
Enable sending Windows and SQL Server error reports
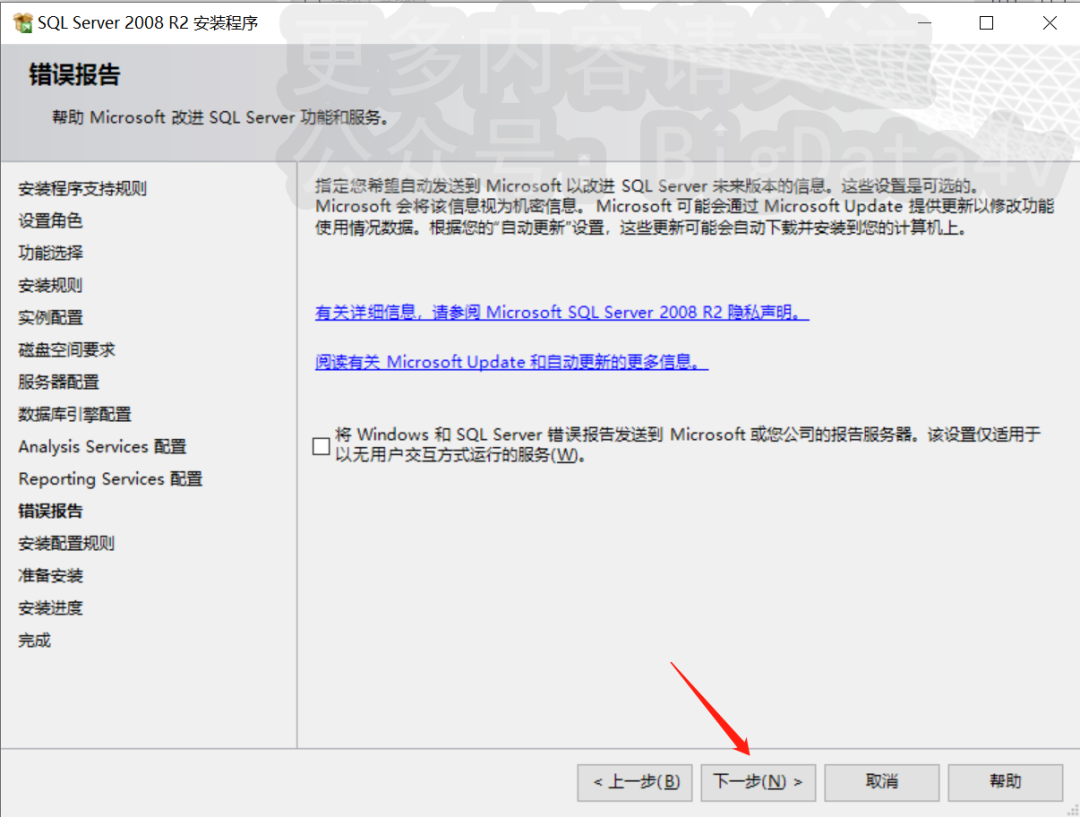[321, 446]
